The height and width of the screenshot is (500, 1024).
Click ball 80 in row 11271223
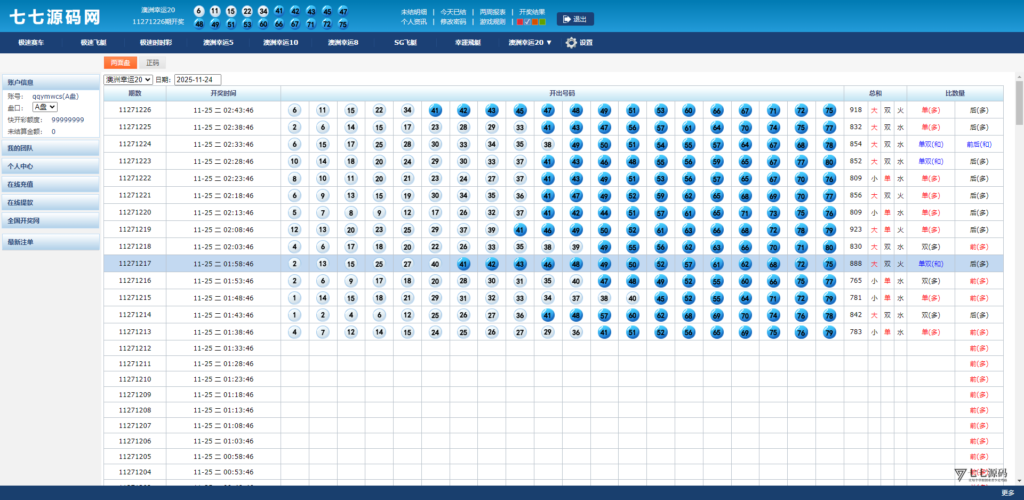click(829, 161)
